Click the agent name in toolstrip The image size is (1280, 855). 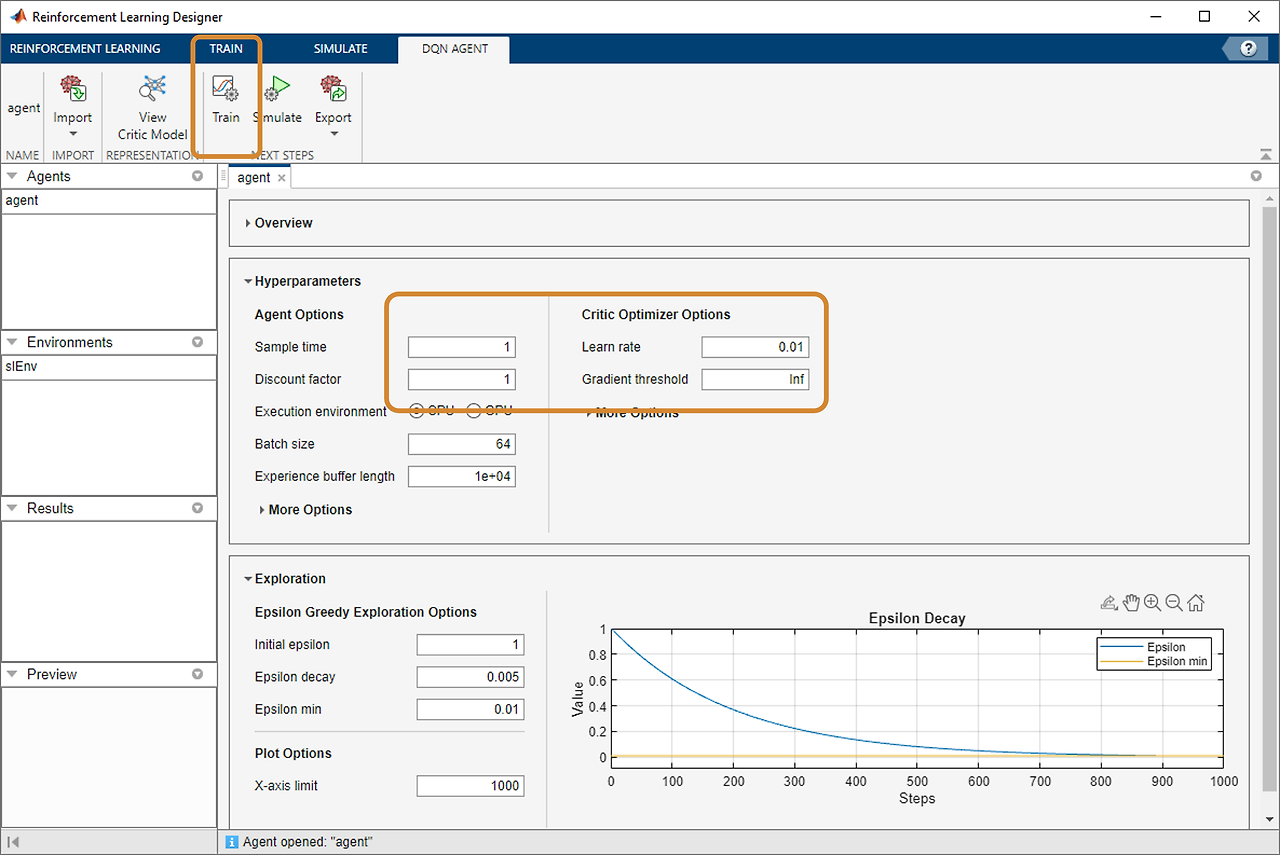24,108
